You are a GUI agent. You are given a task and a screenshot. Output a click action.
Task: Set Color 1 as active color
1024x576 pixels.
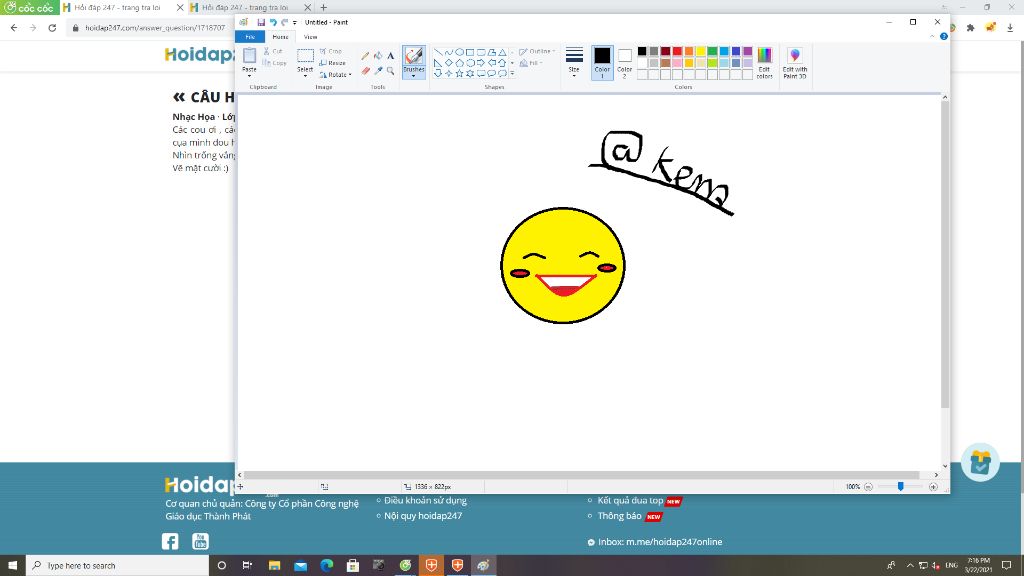(x=602, y=63)
